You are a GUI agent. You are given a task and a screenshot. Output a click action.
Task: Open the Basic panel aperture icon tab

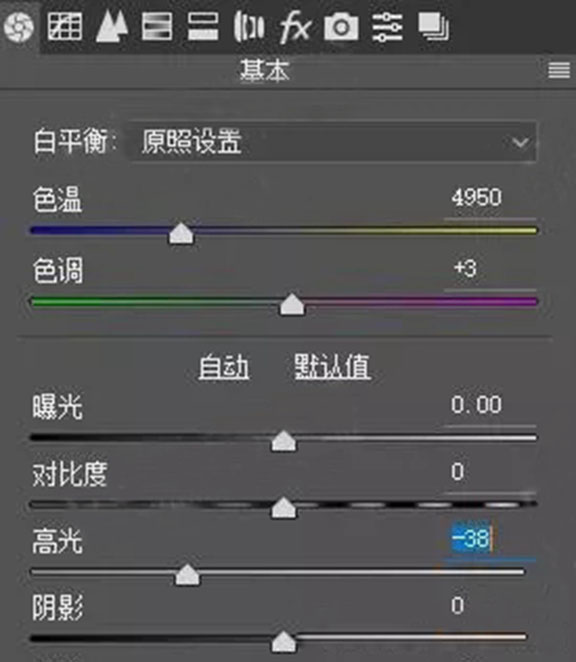click(19, 27)
